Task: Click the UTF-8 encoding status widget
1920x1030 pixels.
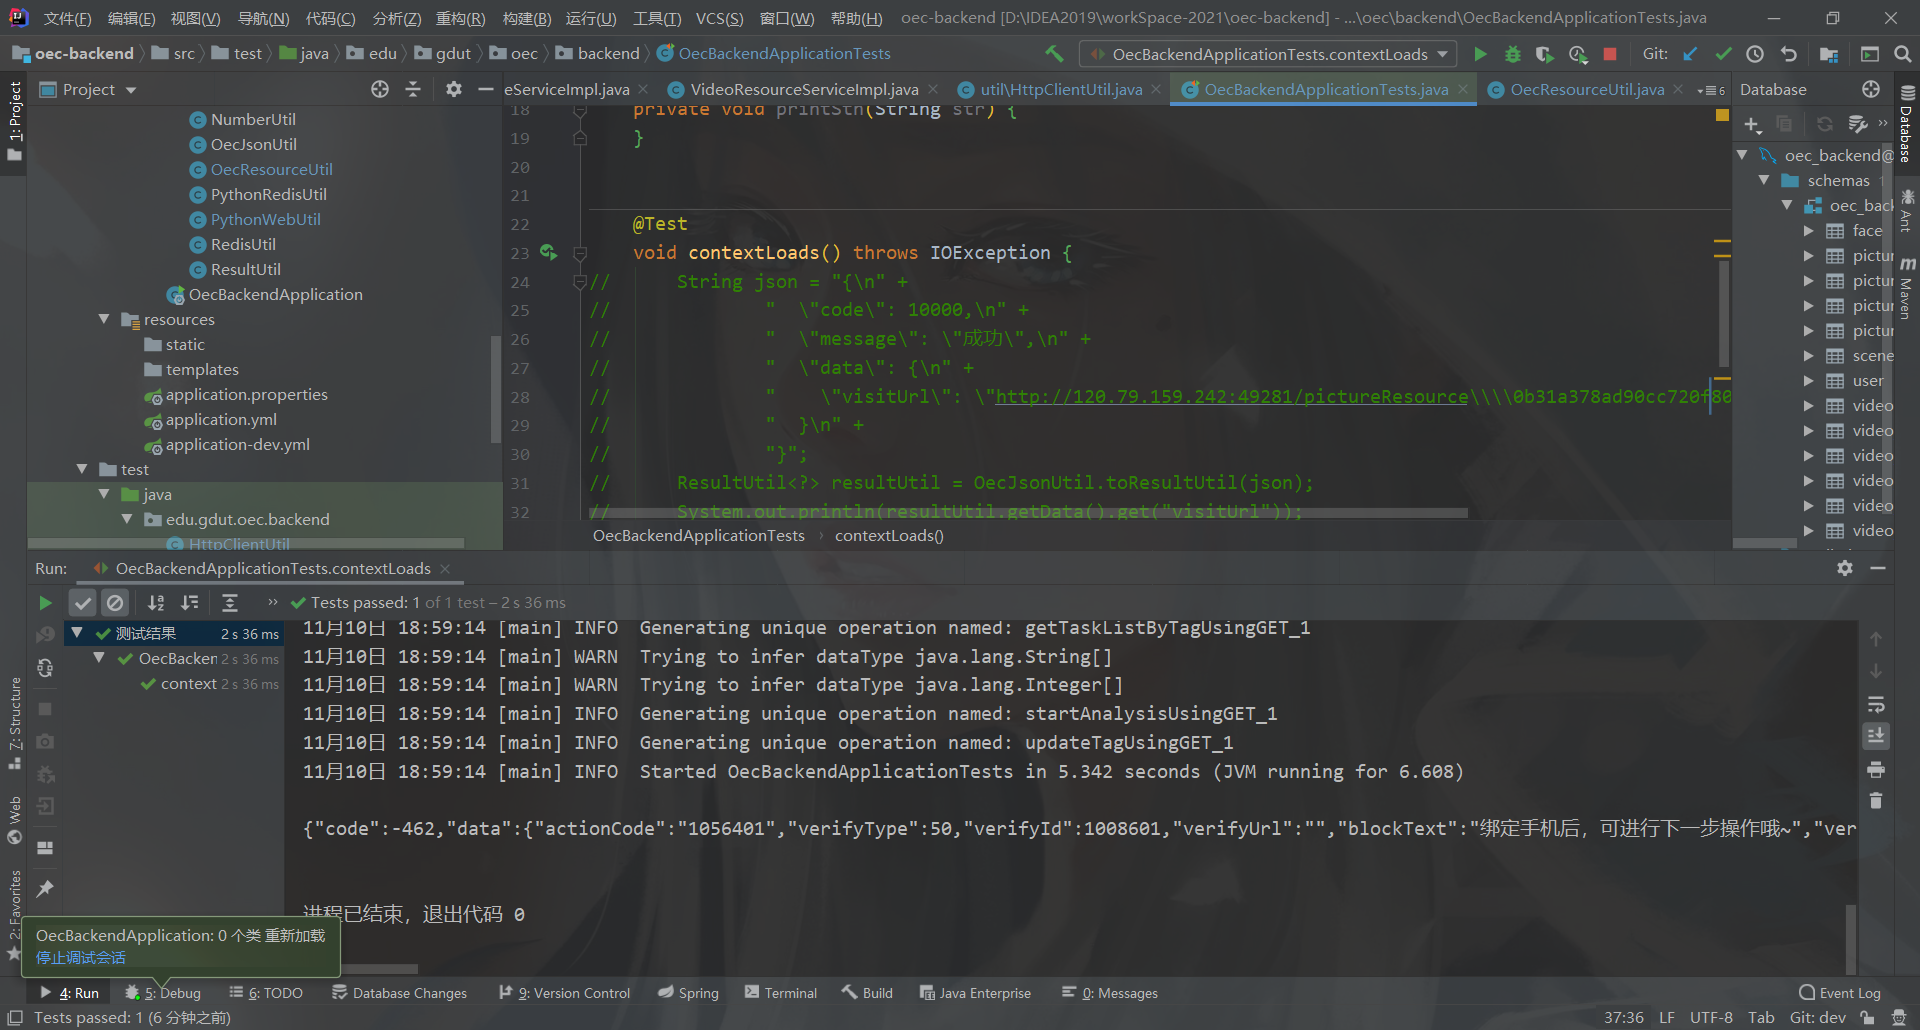Action: [x=1711, y=1017]
